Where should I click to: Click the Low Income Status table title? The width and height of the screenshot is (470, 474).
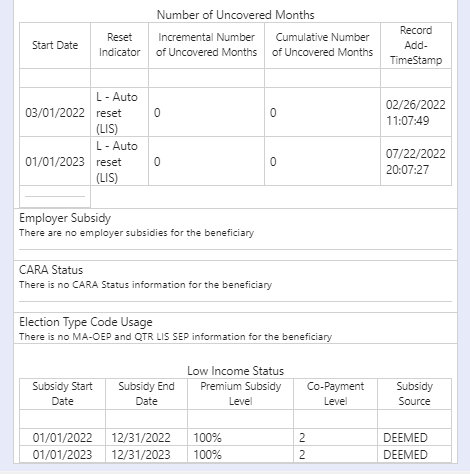point(235,371)
